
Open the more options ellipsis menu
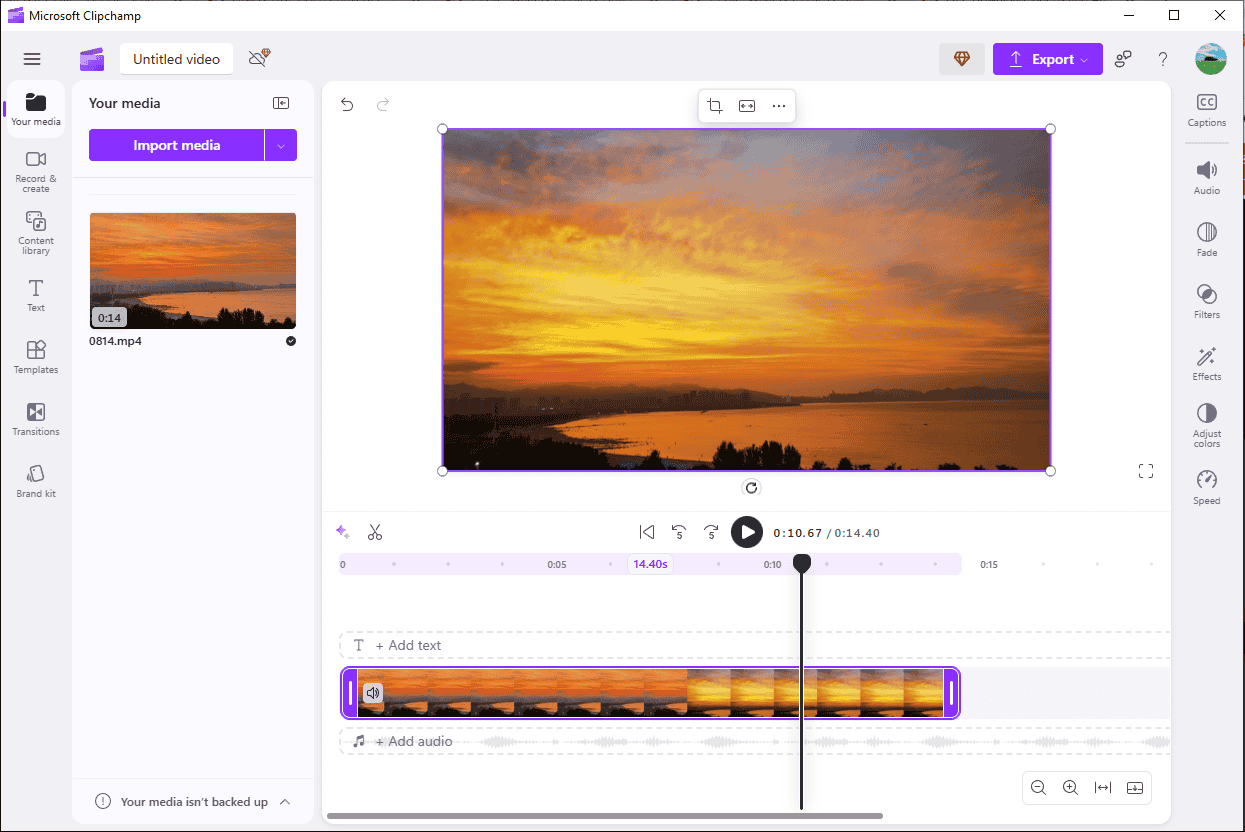(x=779, y=106)
